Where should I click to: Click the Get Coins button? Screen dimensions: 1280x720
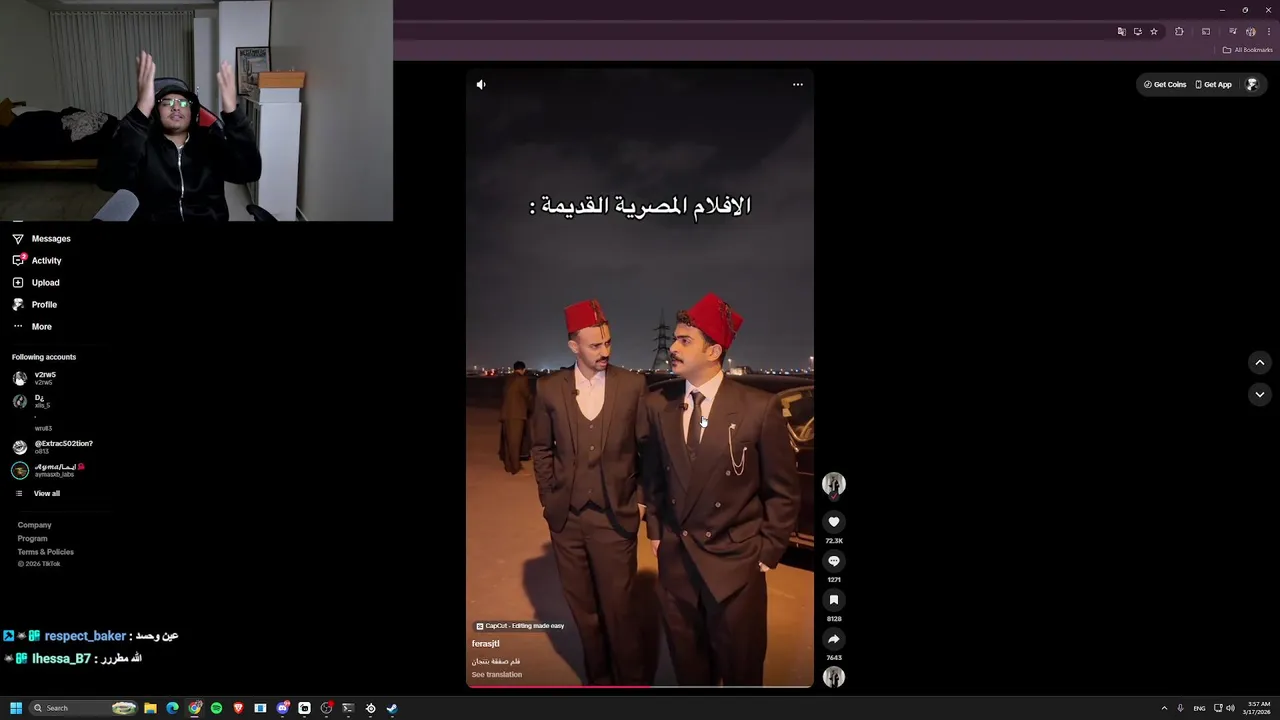pos(1165,85)
